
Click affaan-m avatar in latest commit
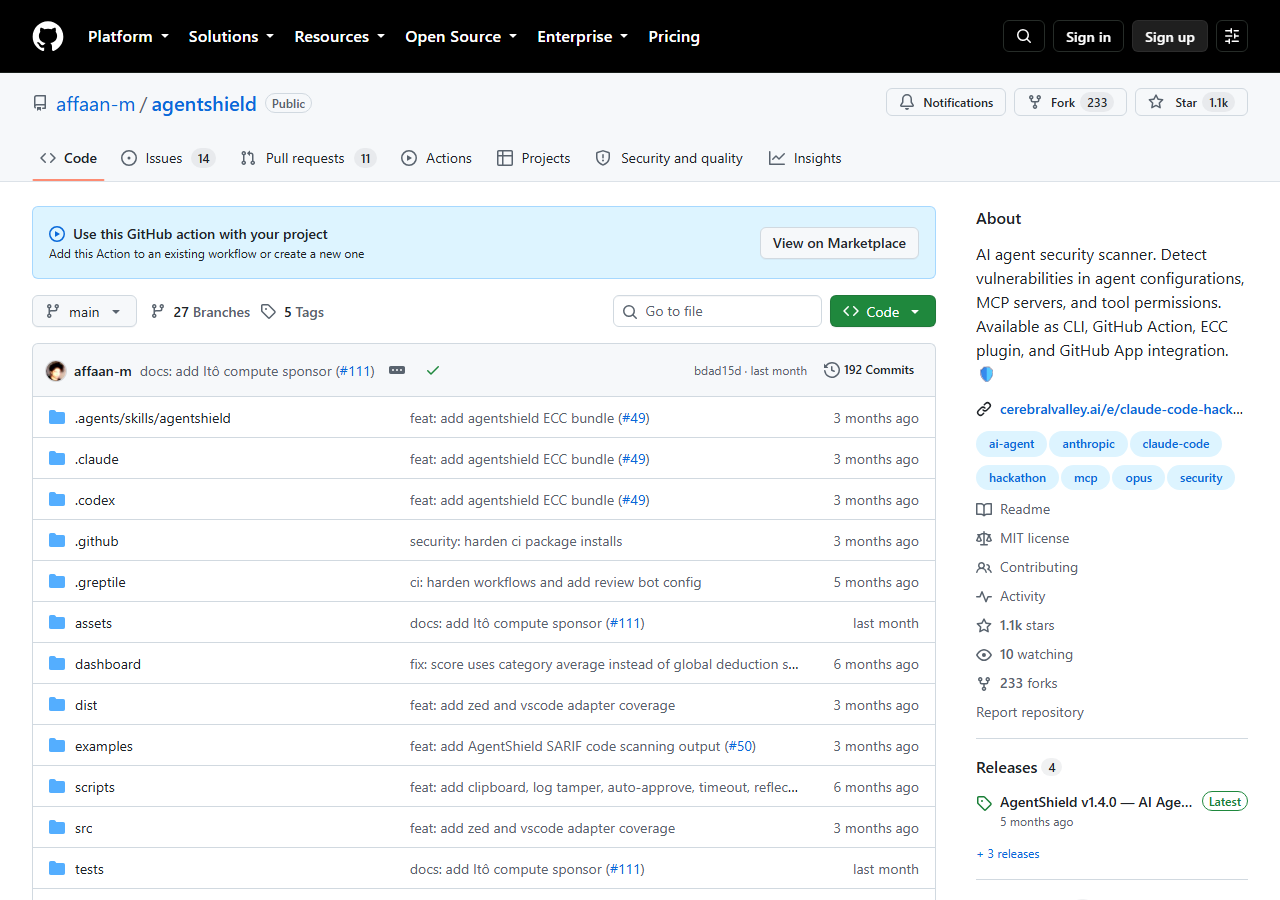point(56,371)
